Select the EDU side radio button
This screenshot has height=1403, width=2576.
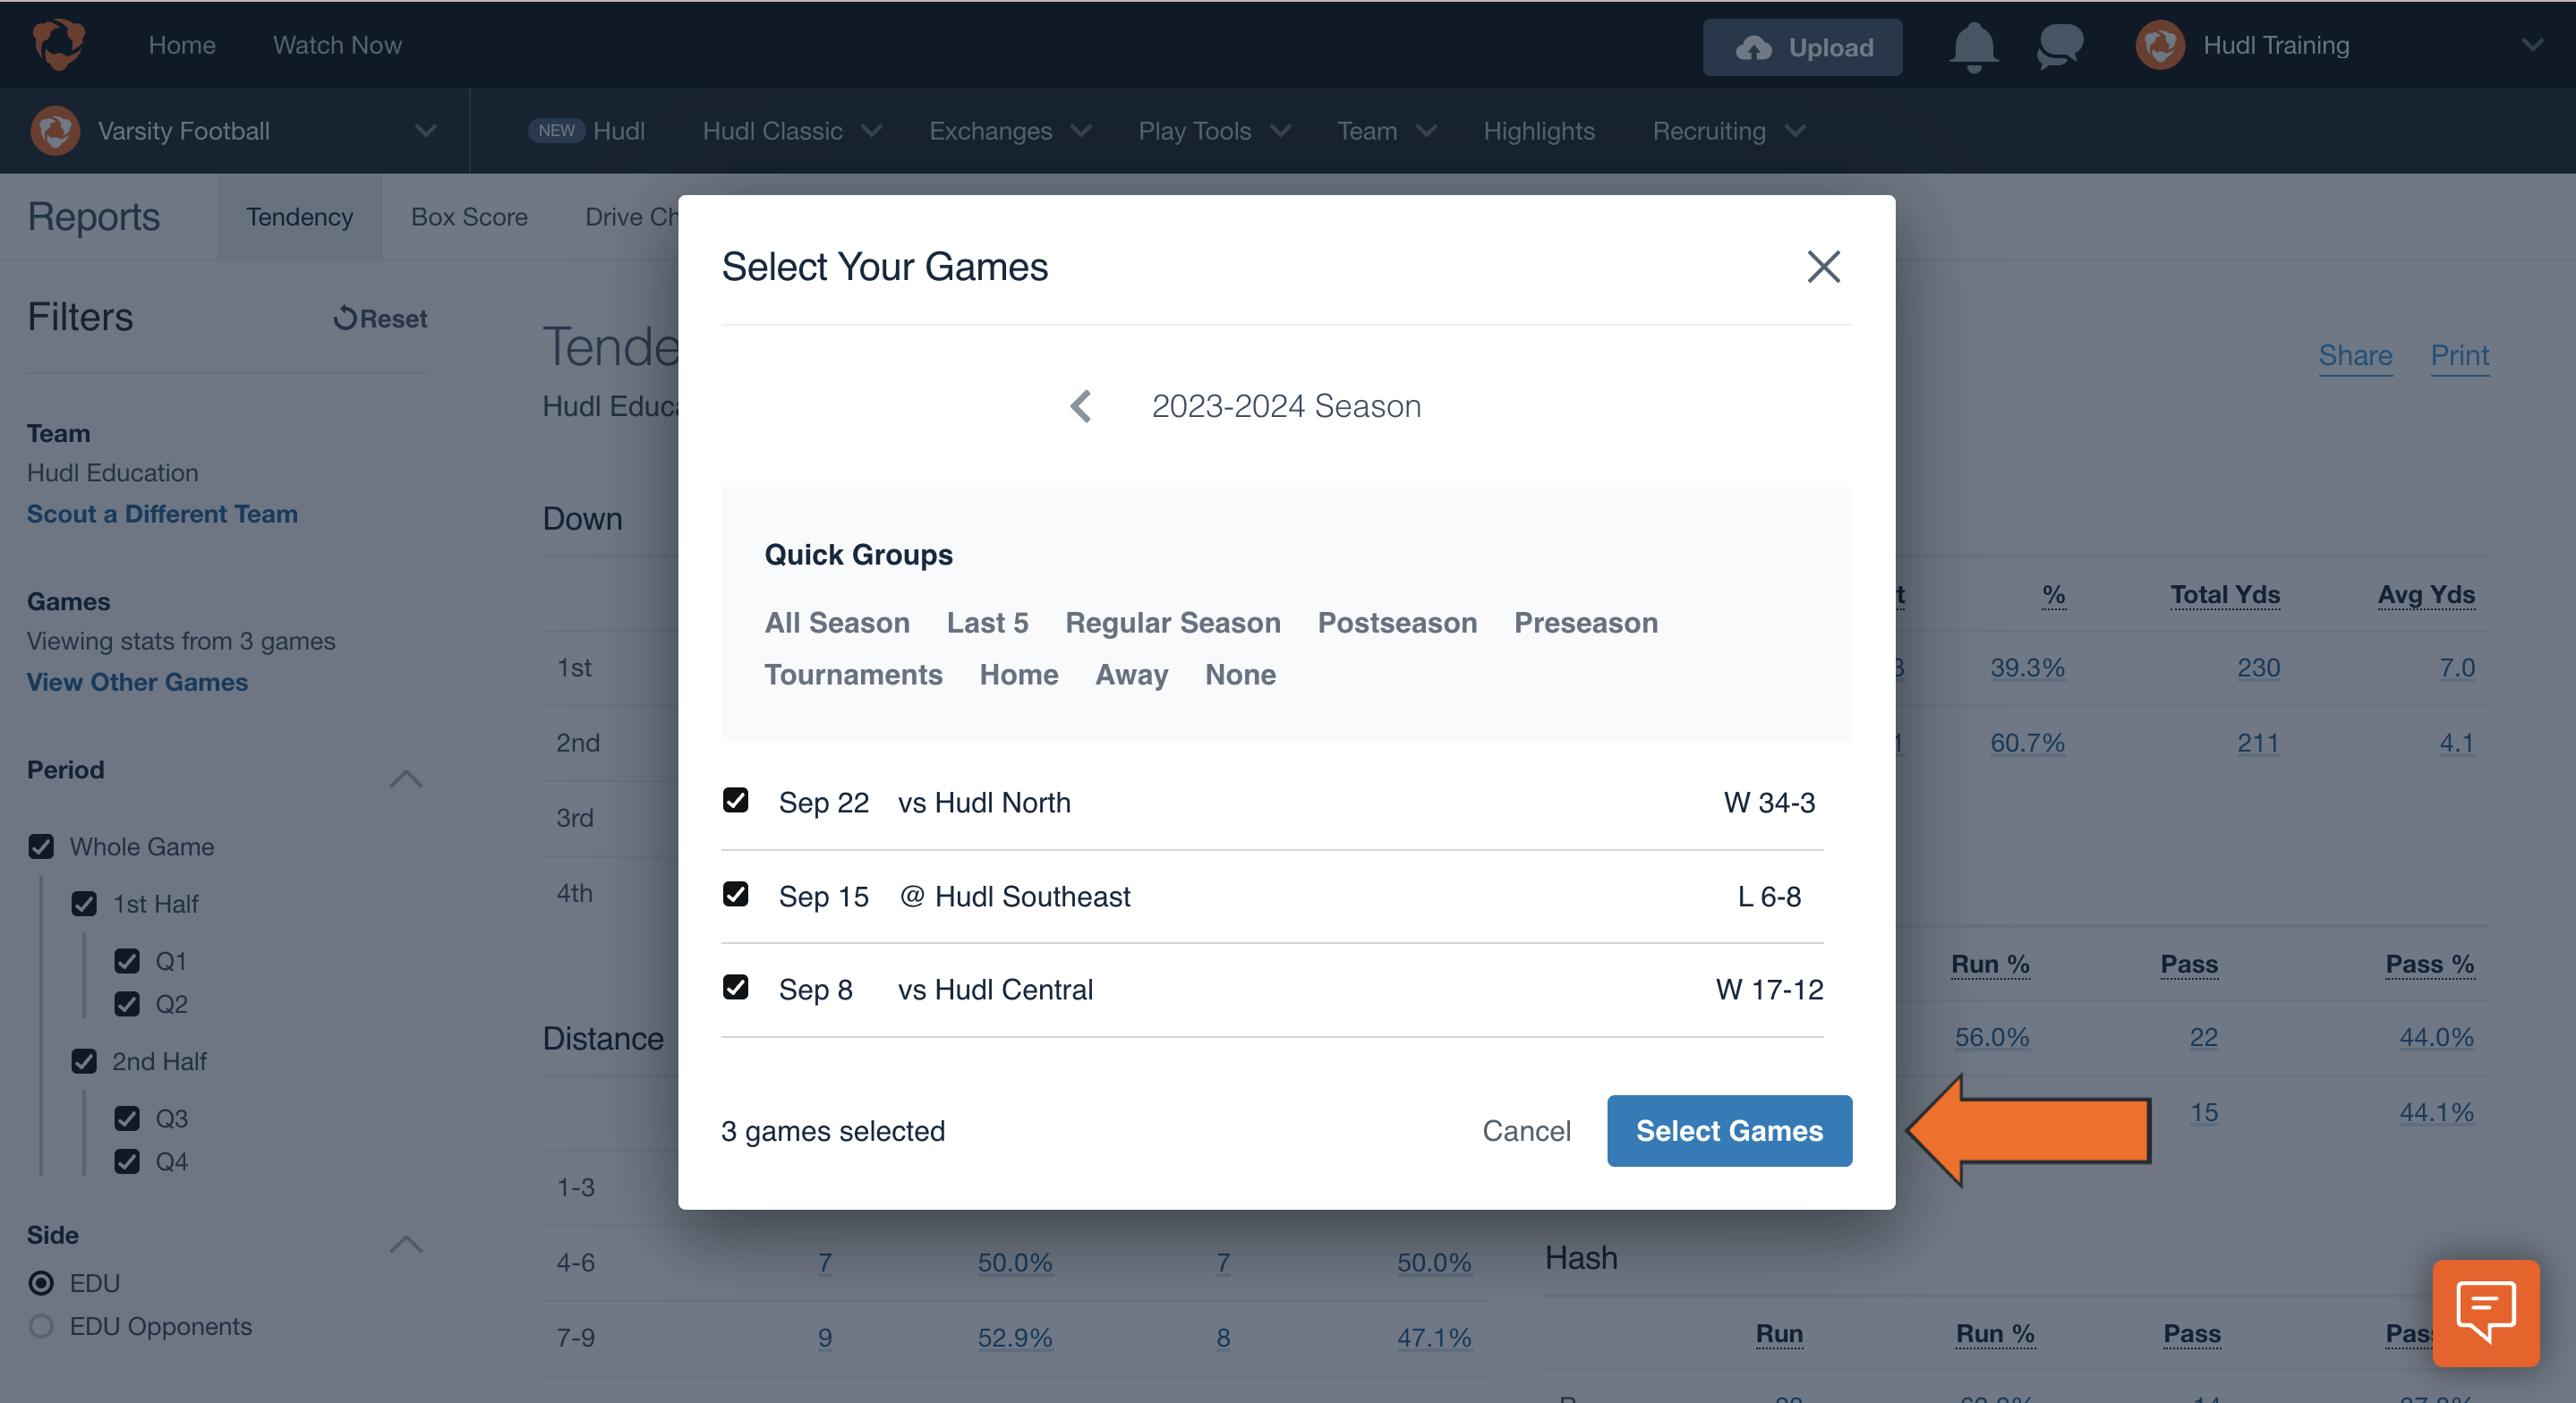(x=41, y=1283)
